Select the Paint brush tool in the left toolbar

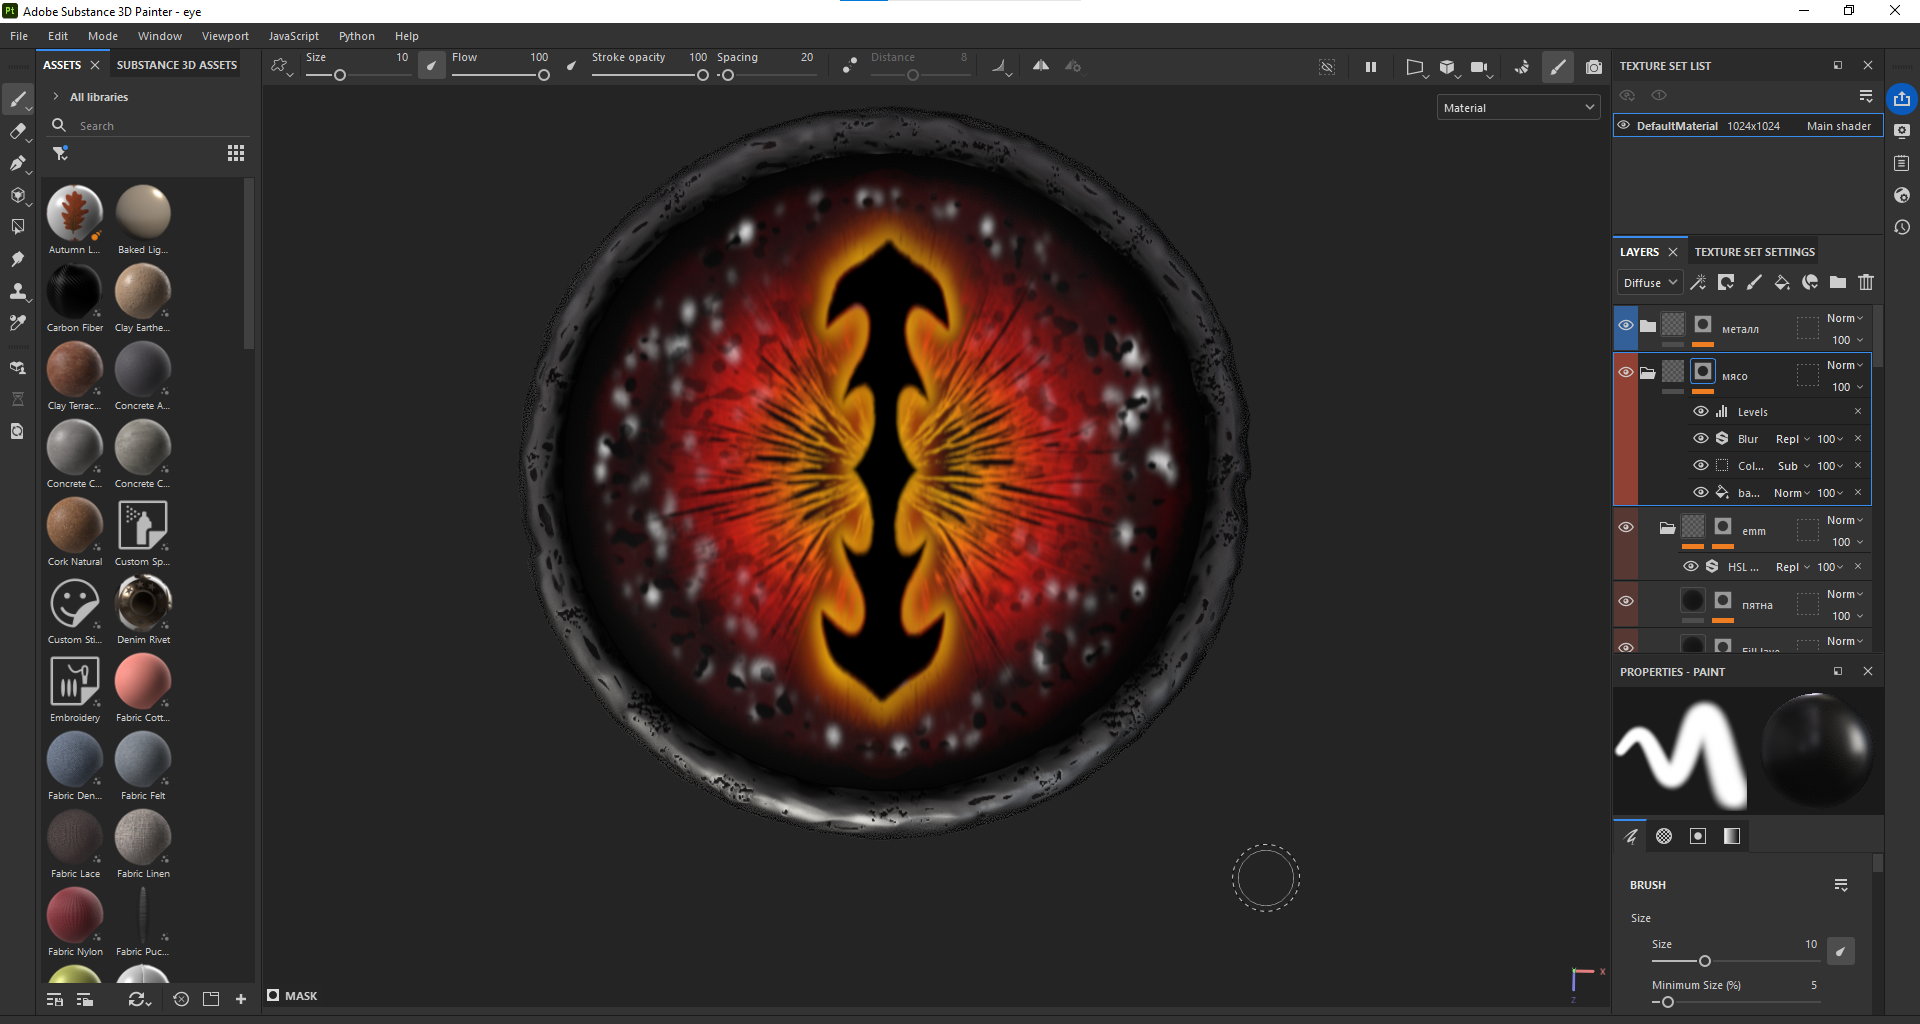click(x=18, y=99)
